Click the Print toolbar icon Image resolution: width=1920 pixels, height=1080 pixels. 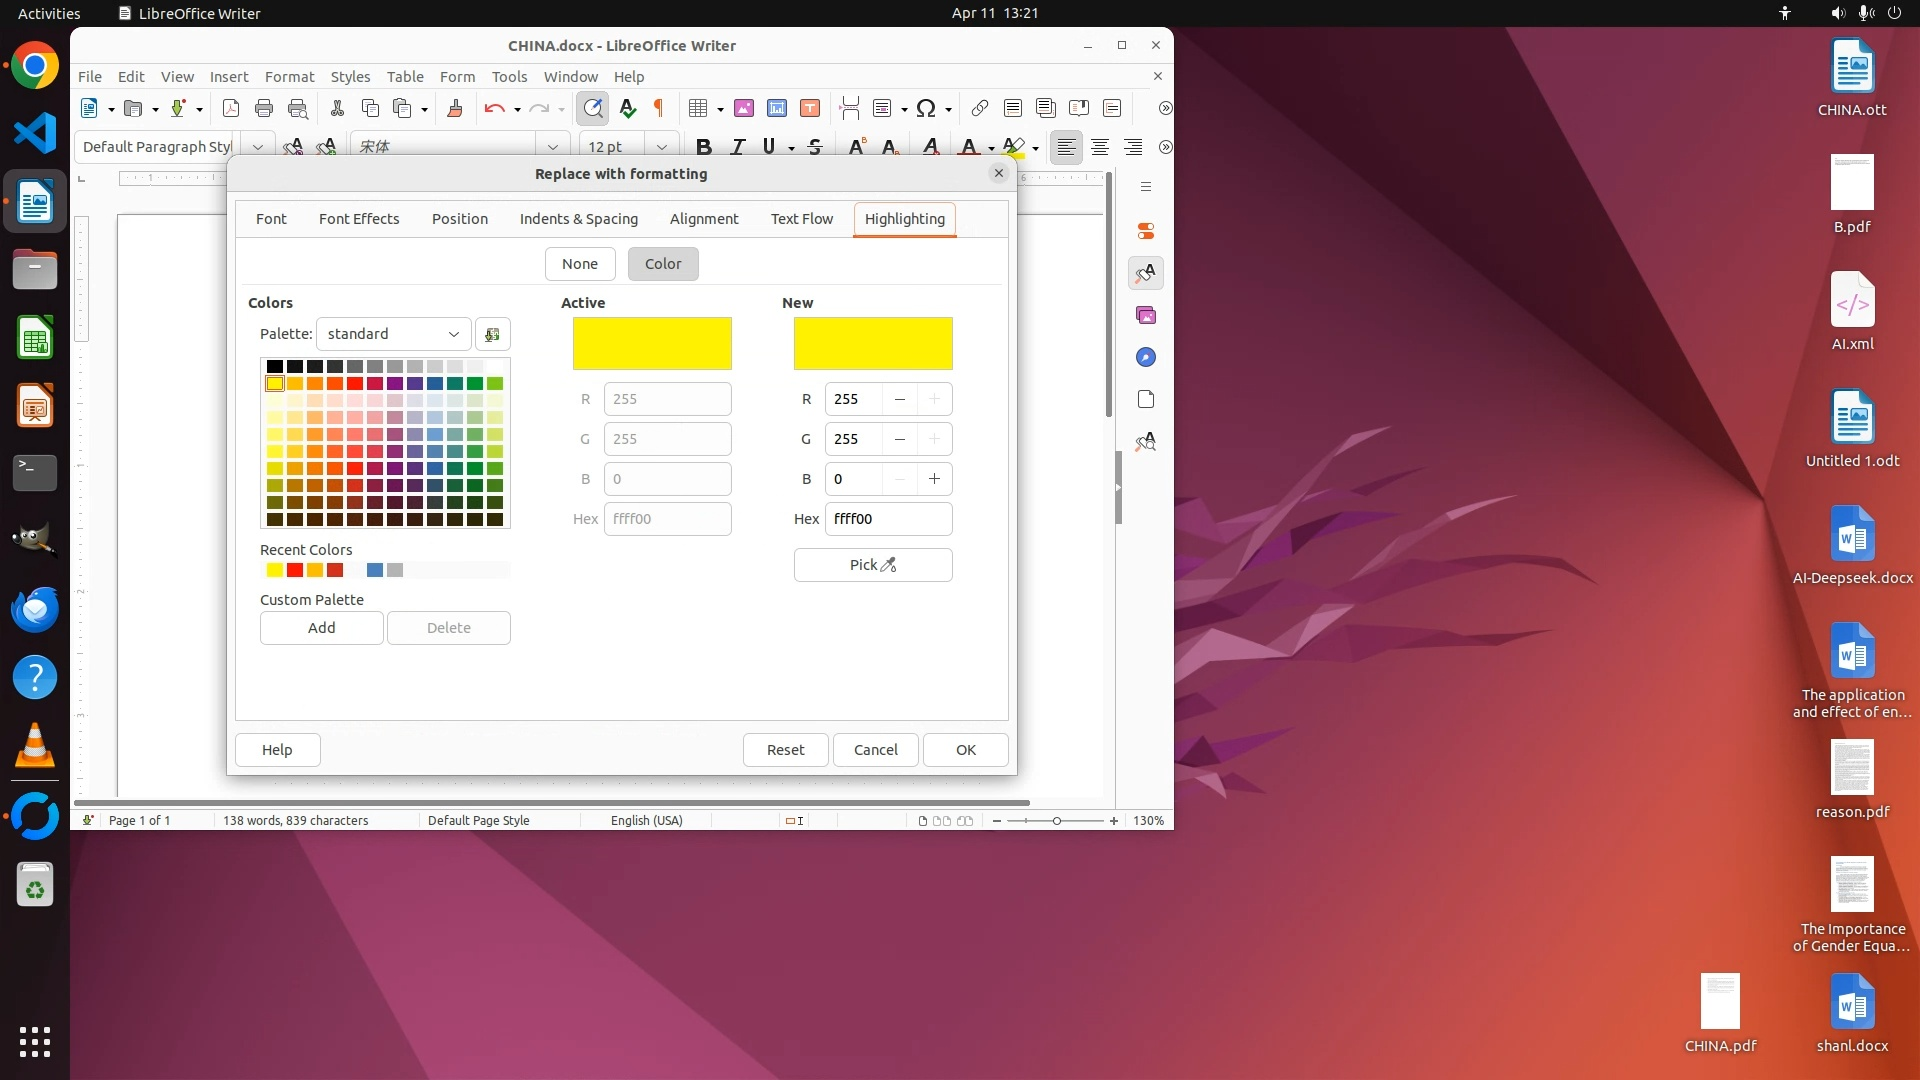tap(264, 108)
